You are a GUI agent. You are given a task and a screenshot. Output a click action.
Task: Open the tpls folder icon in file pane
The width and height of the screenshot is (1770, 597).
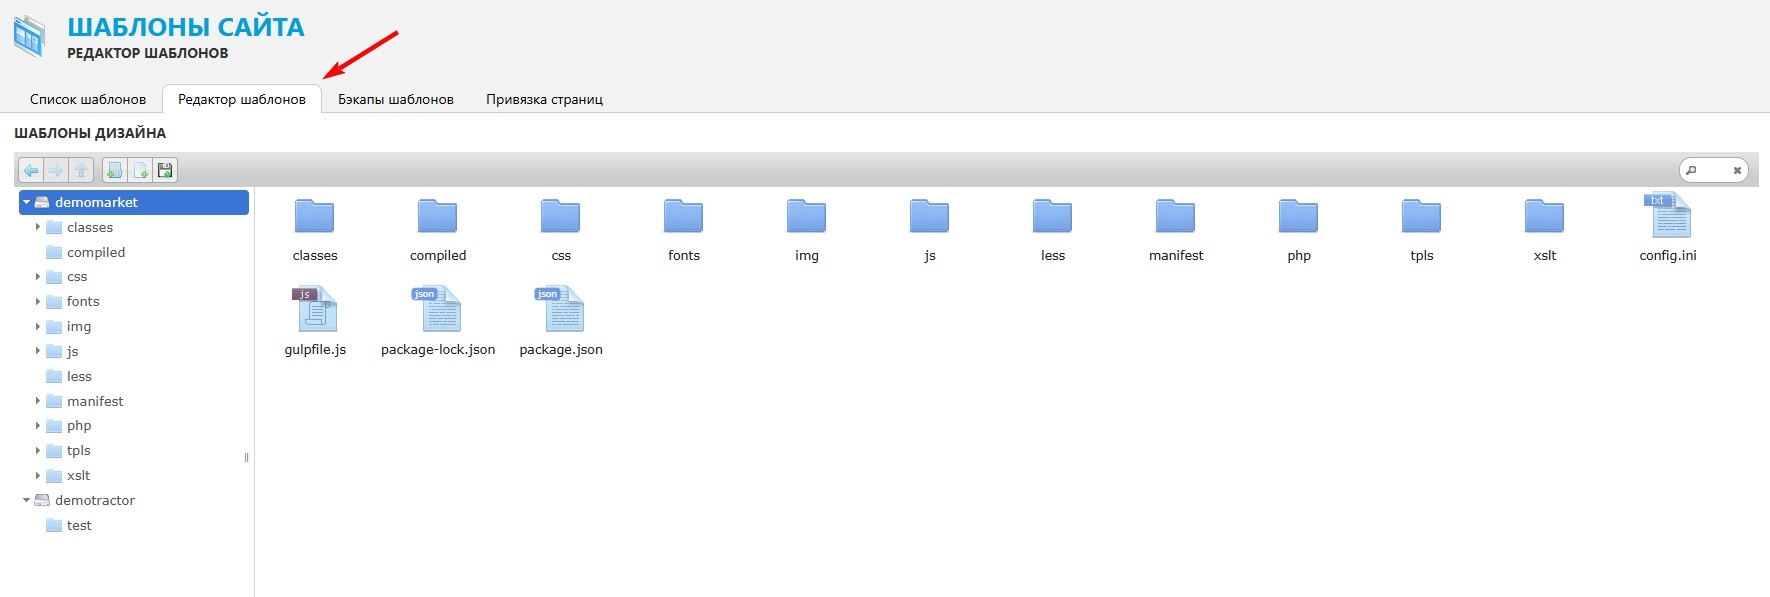[1421, 216]
